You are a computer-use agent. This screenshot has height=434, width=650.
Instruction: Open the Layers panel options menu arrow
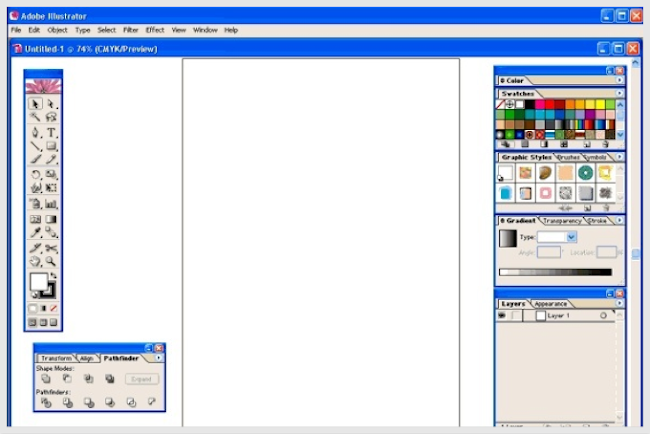(619, 303)
